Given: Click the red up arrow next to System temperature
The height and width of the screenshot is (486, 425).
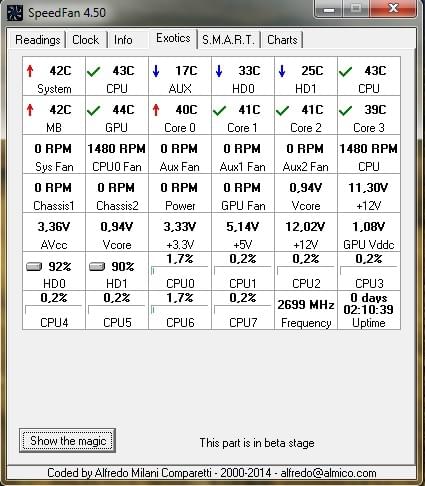Looking at the screenshot, I should (x=30, y=71).
